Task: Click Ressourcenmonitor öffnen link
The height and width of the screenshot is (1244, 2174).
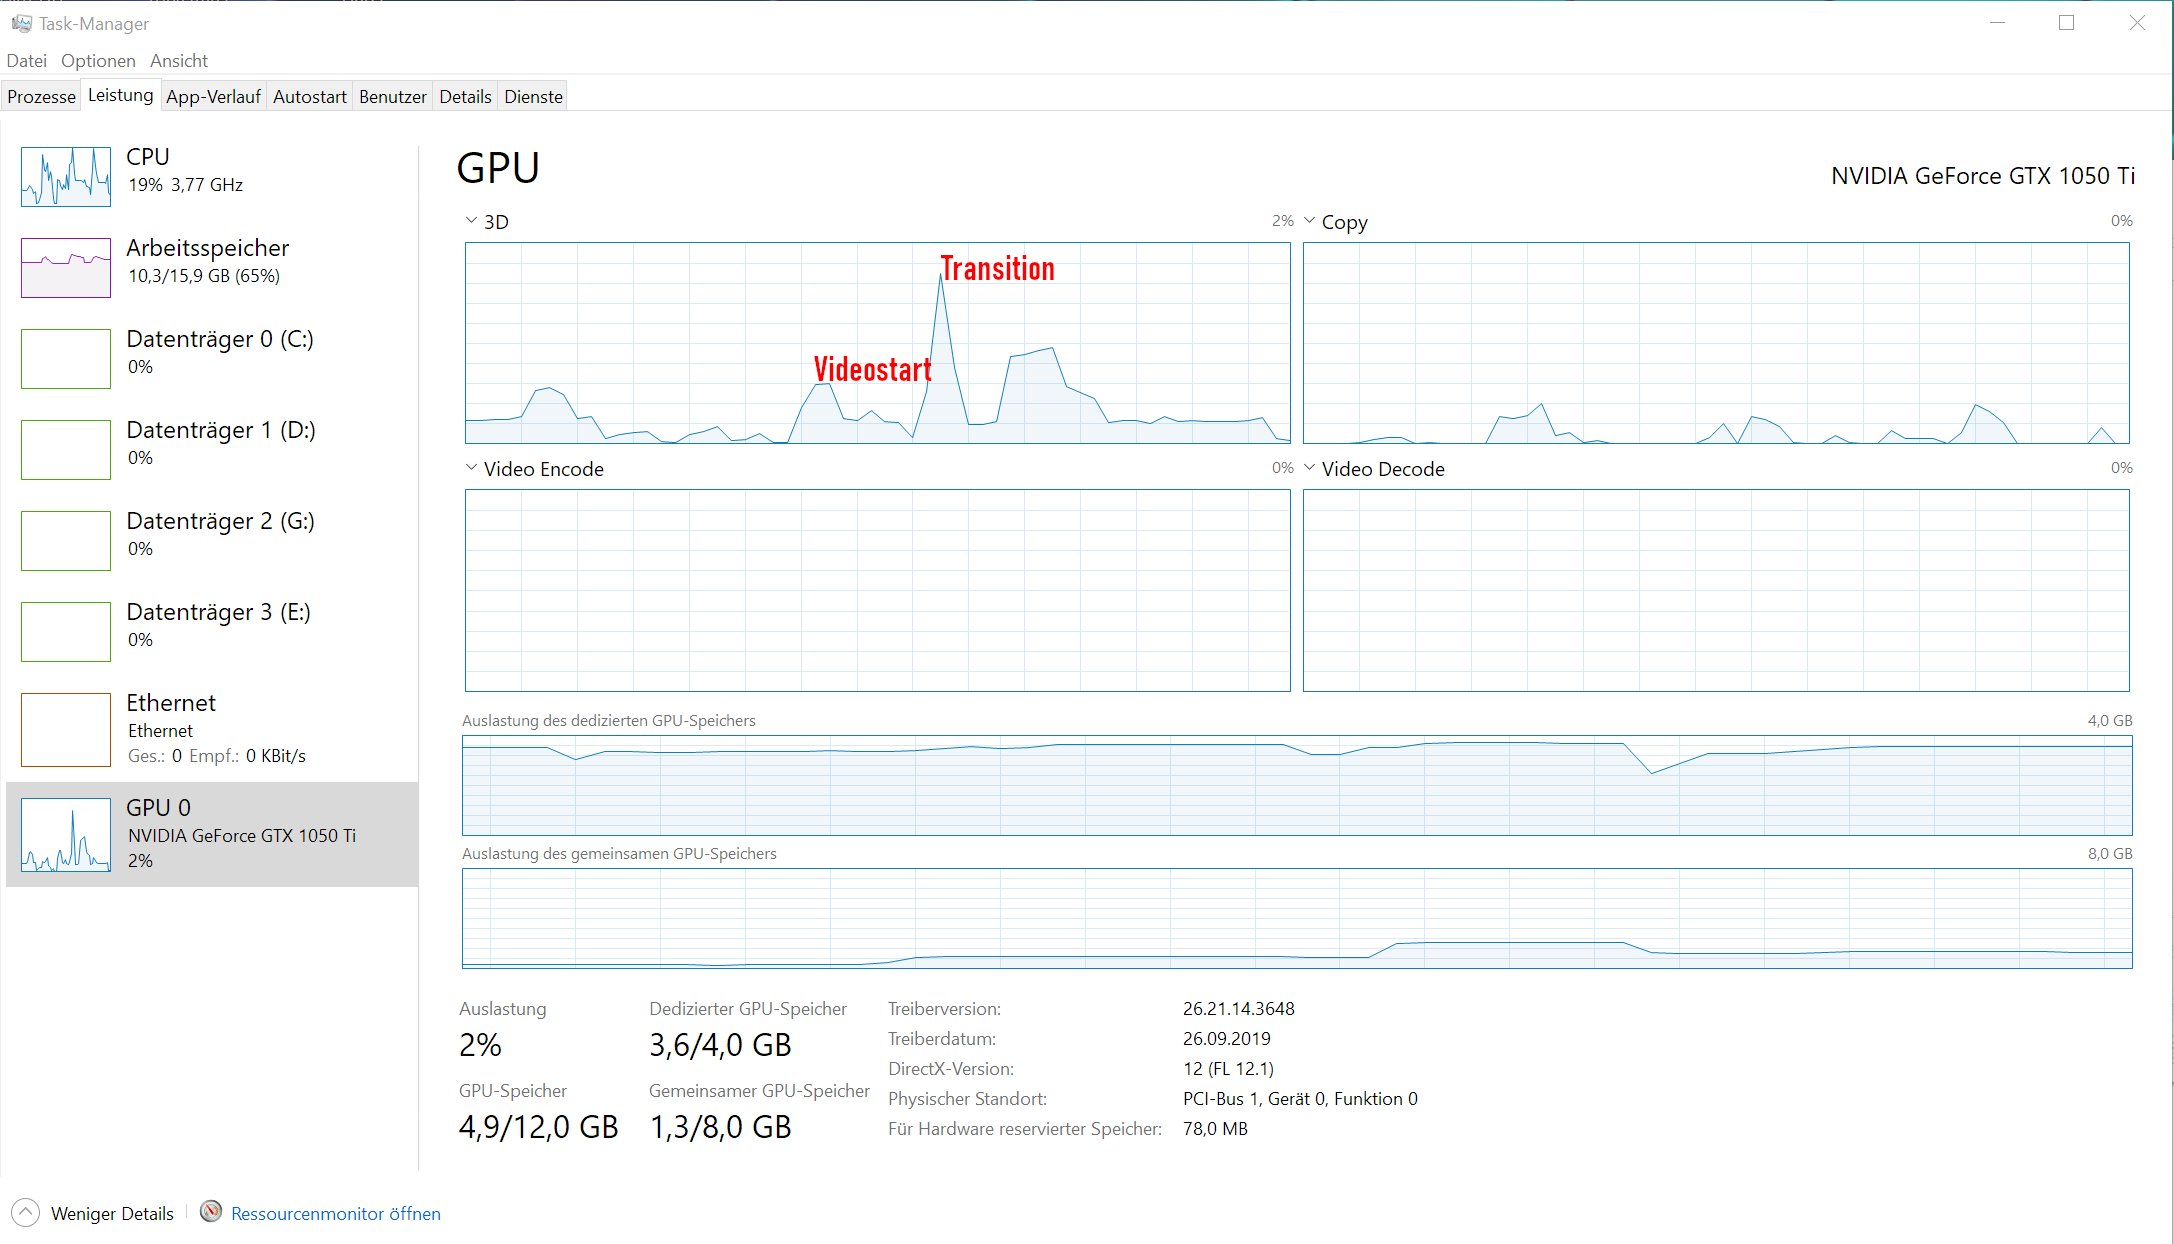Action: point(335,1213)
